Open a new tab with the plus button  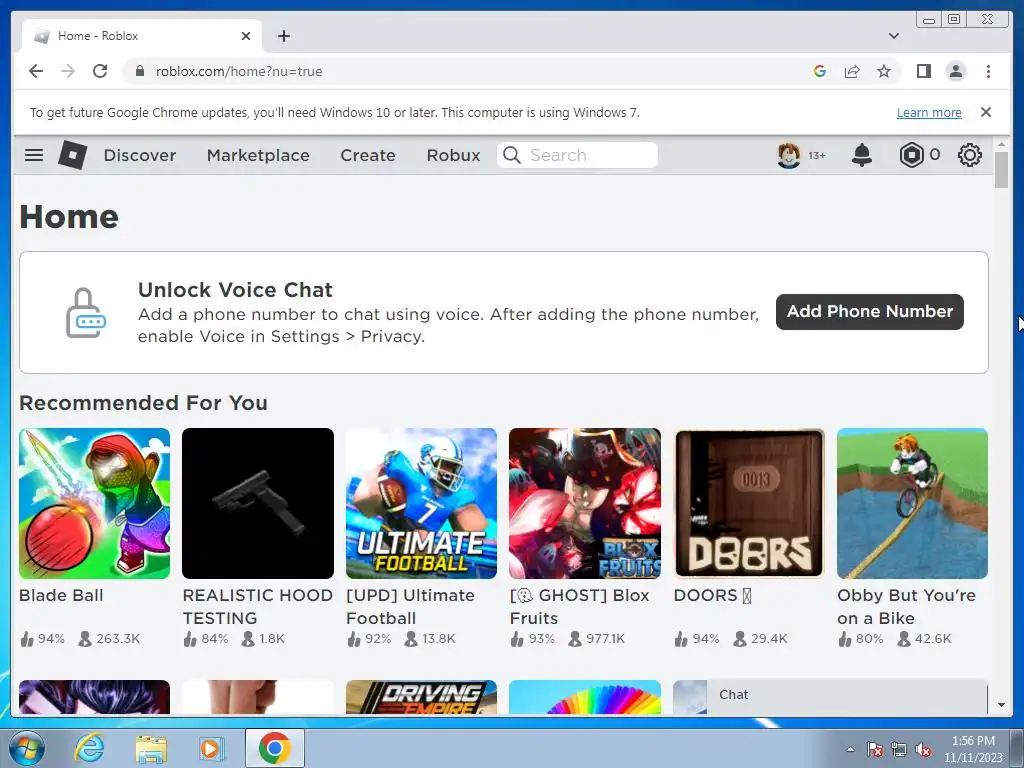283,36
